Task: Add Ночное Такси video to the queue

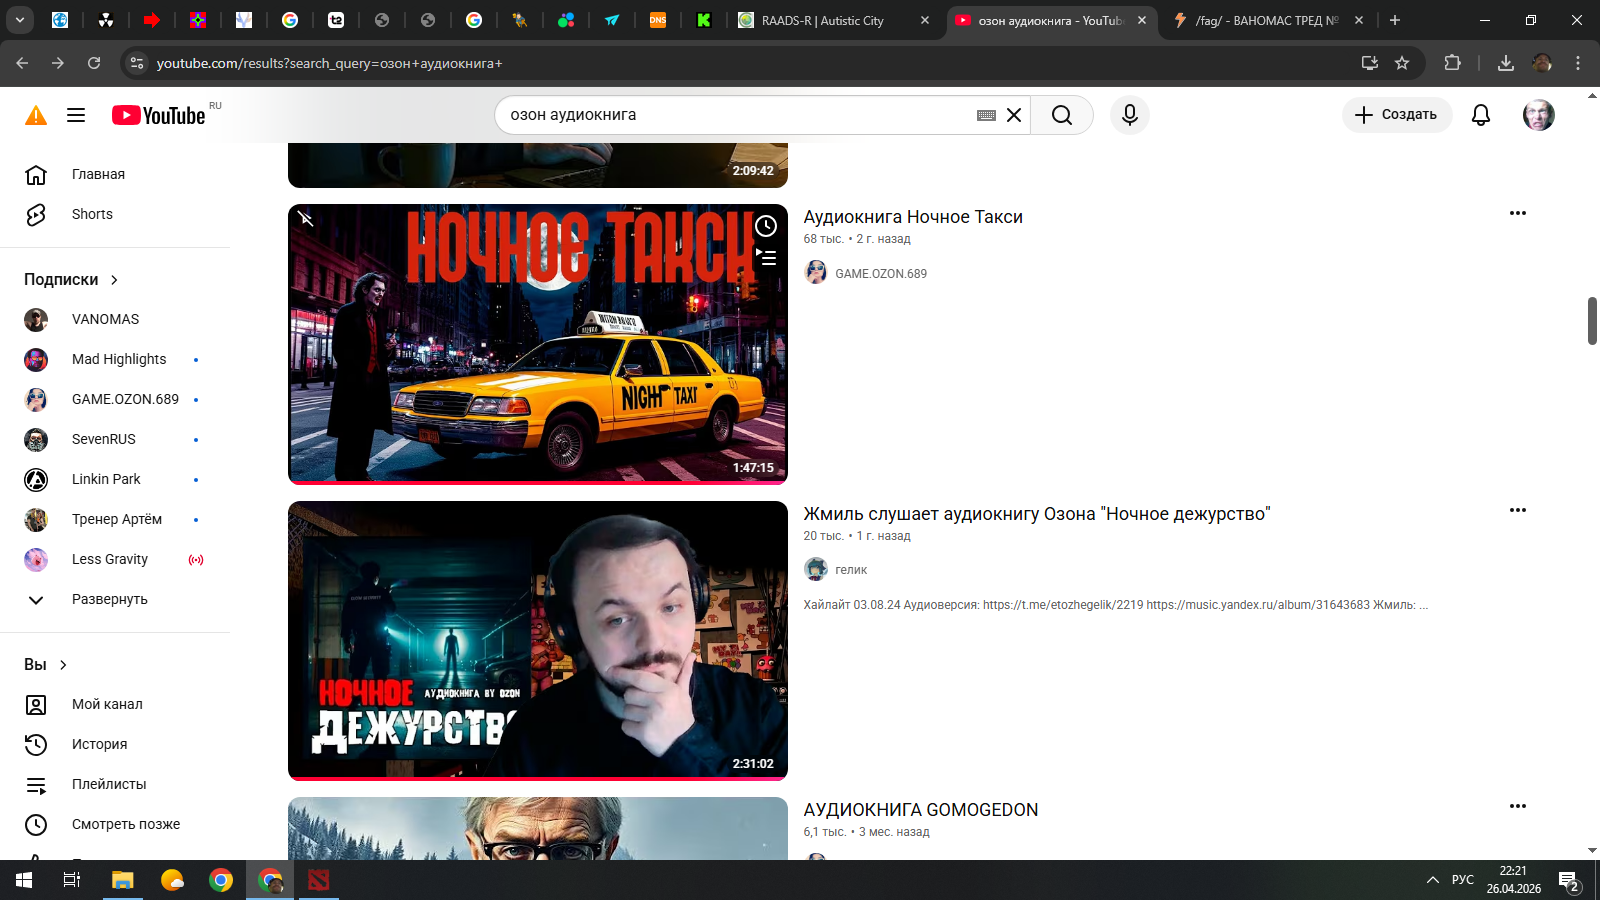Action: 766,257
